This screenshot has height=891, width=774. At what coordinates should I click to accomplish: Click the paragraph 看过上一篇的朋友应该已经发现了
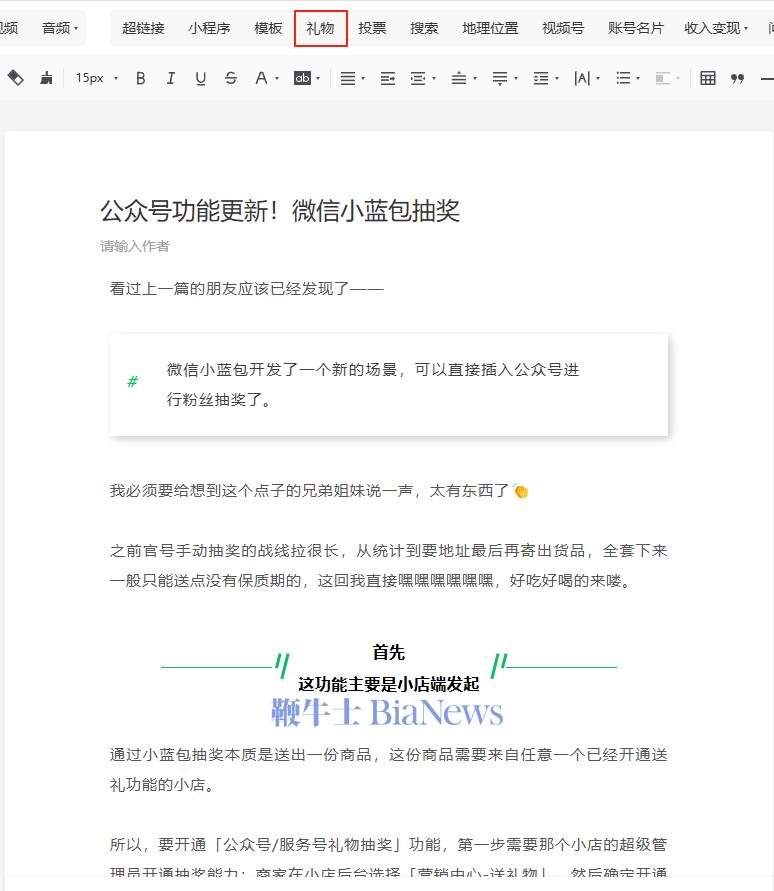tap(247, 289)
